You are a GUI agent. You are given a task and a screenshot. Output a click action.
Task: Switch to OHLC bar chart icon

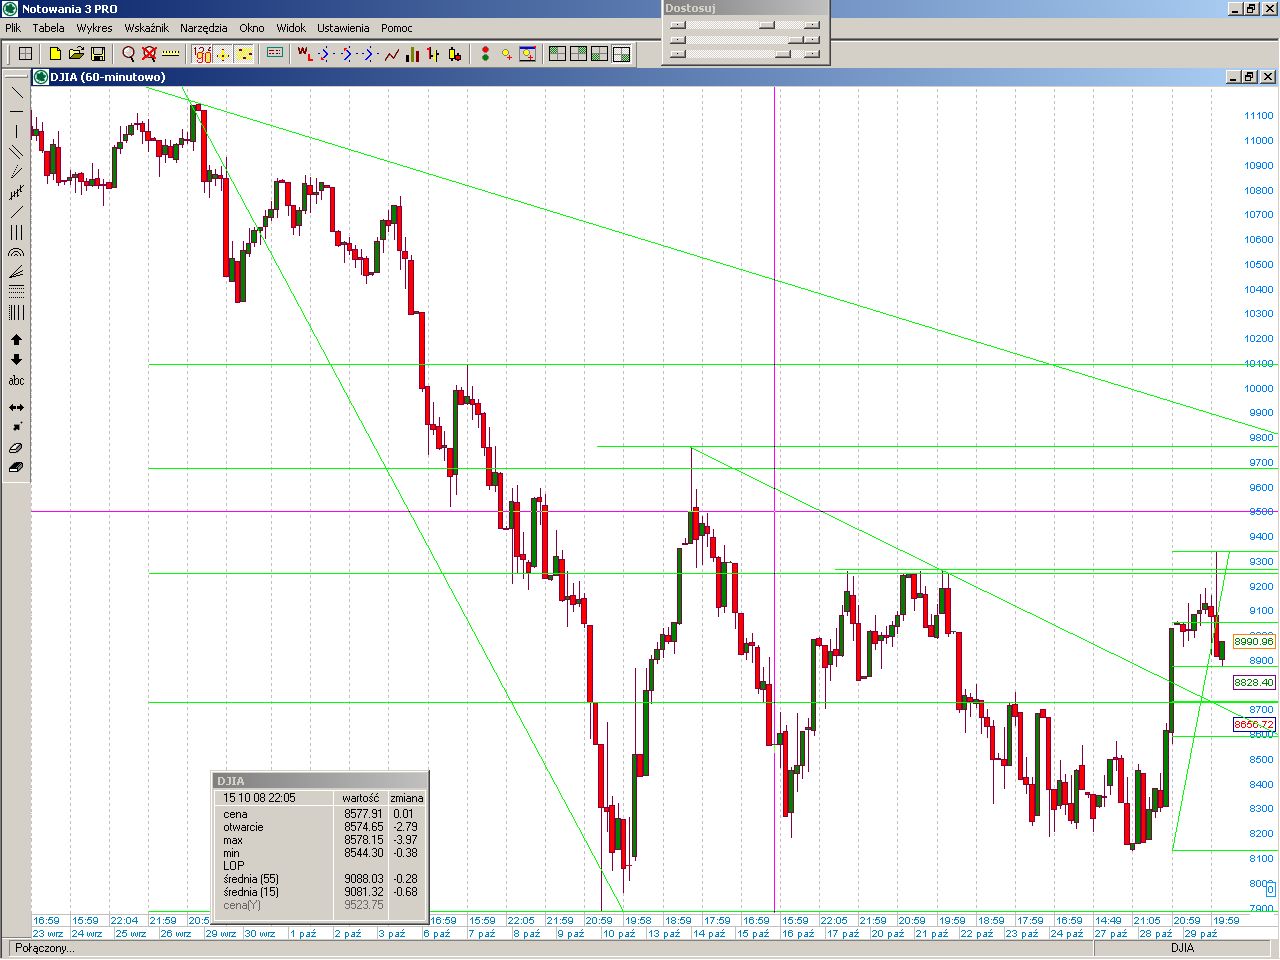[434, 54]
